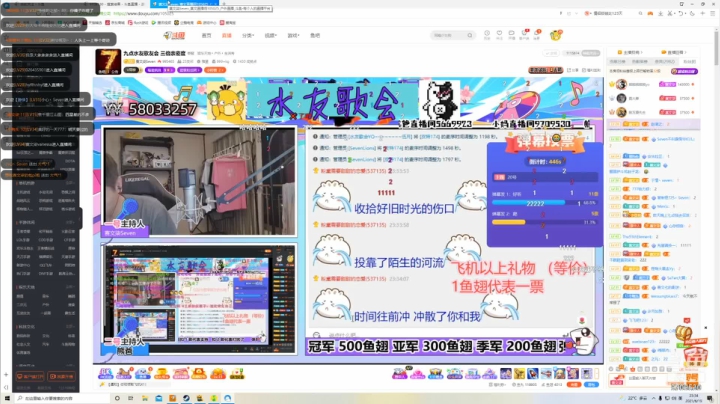
Task: Switch to the second contribution list tab
Action: coord(639,62)
